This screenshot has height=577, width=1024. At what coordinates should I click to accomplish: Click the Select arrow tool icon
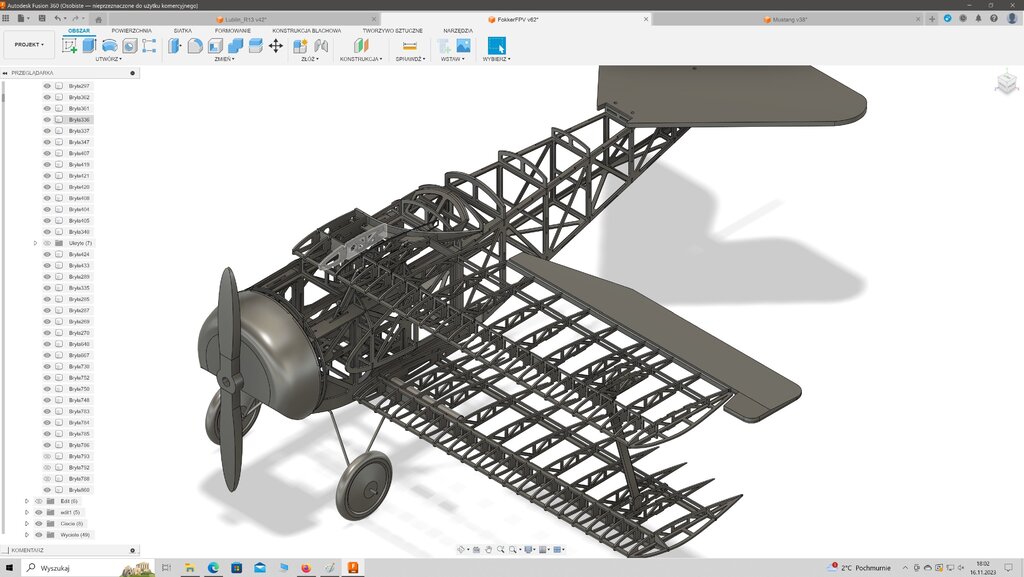[496, 45]
